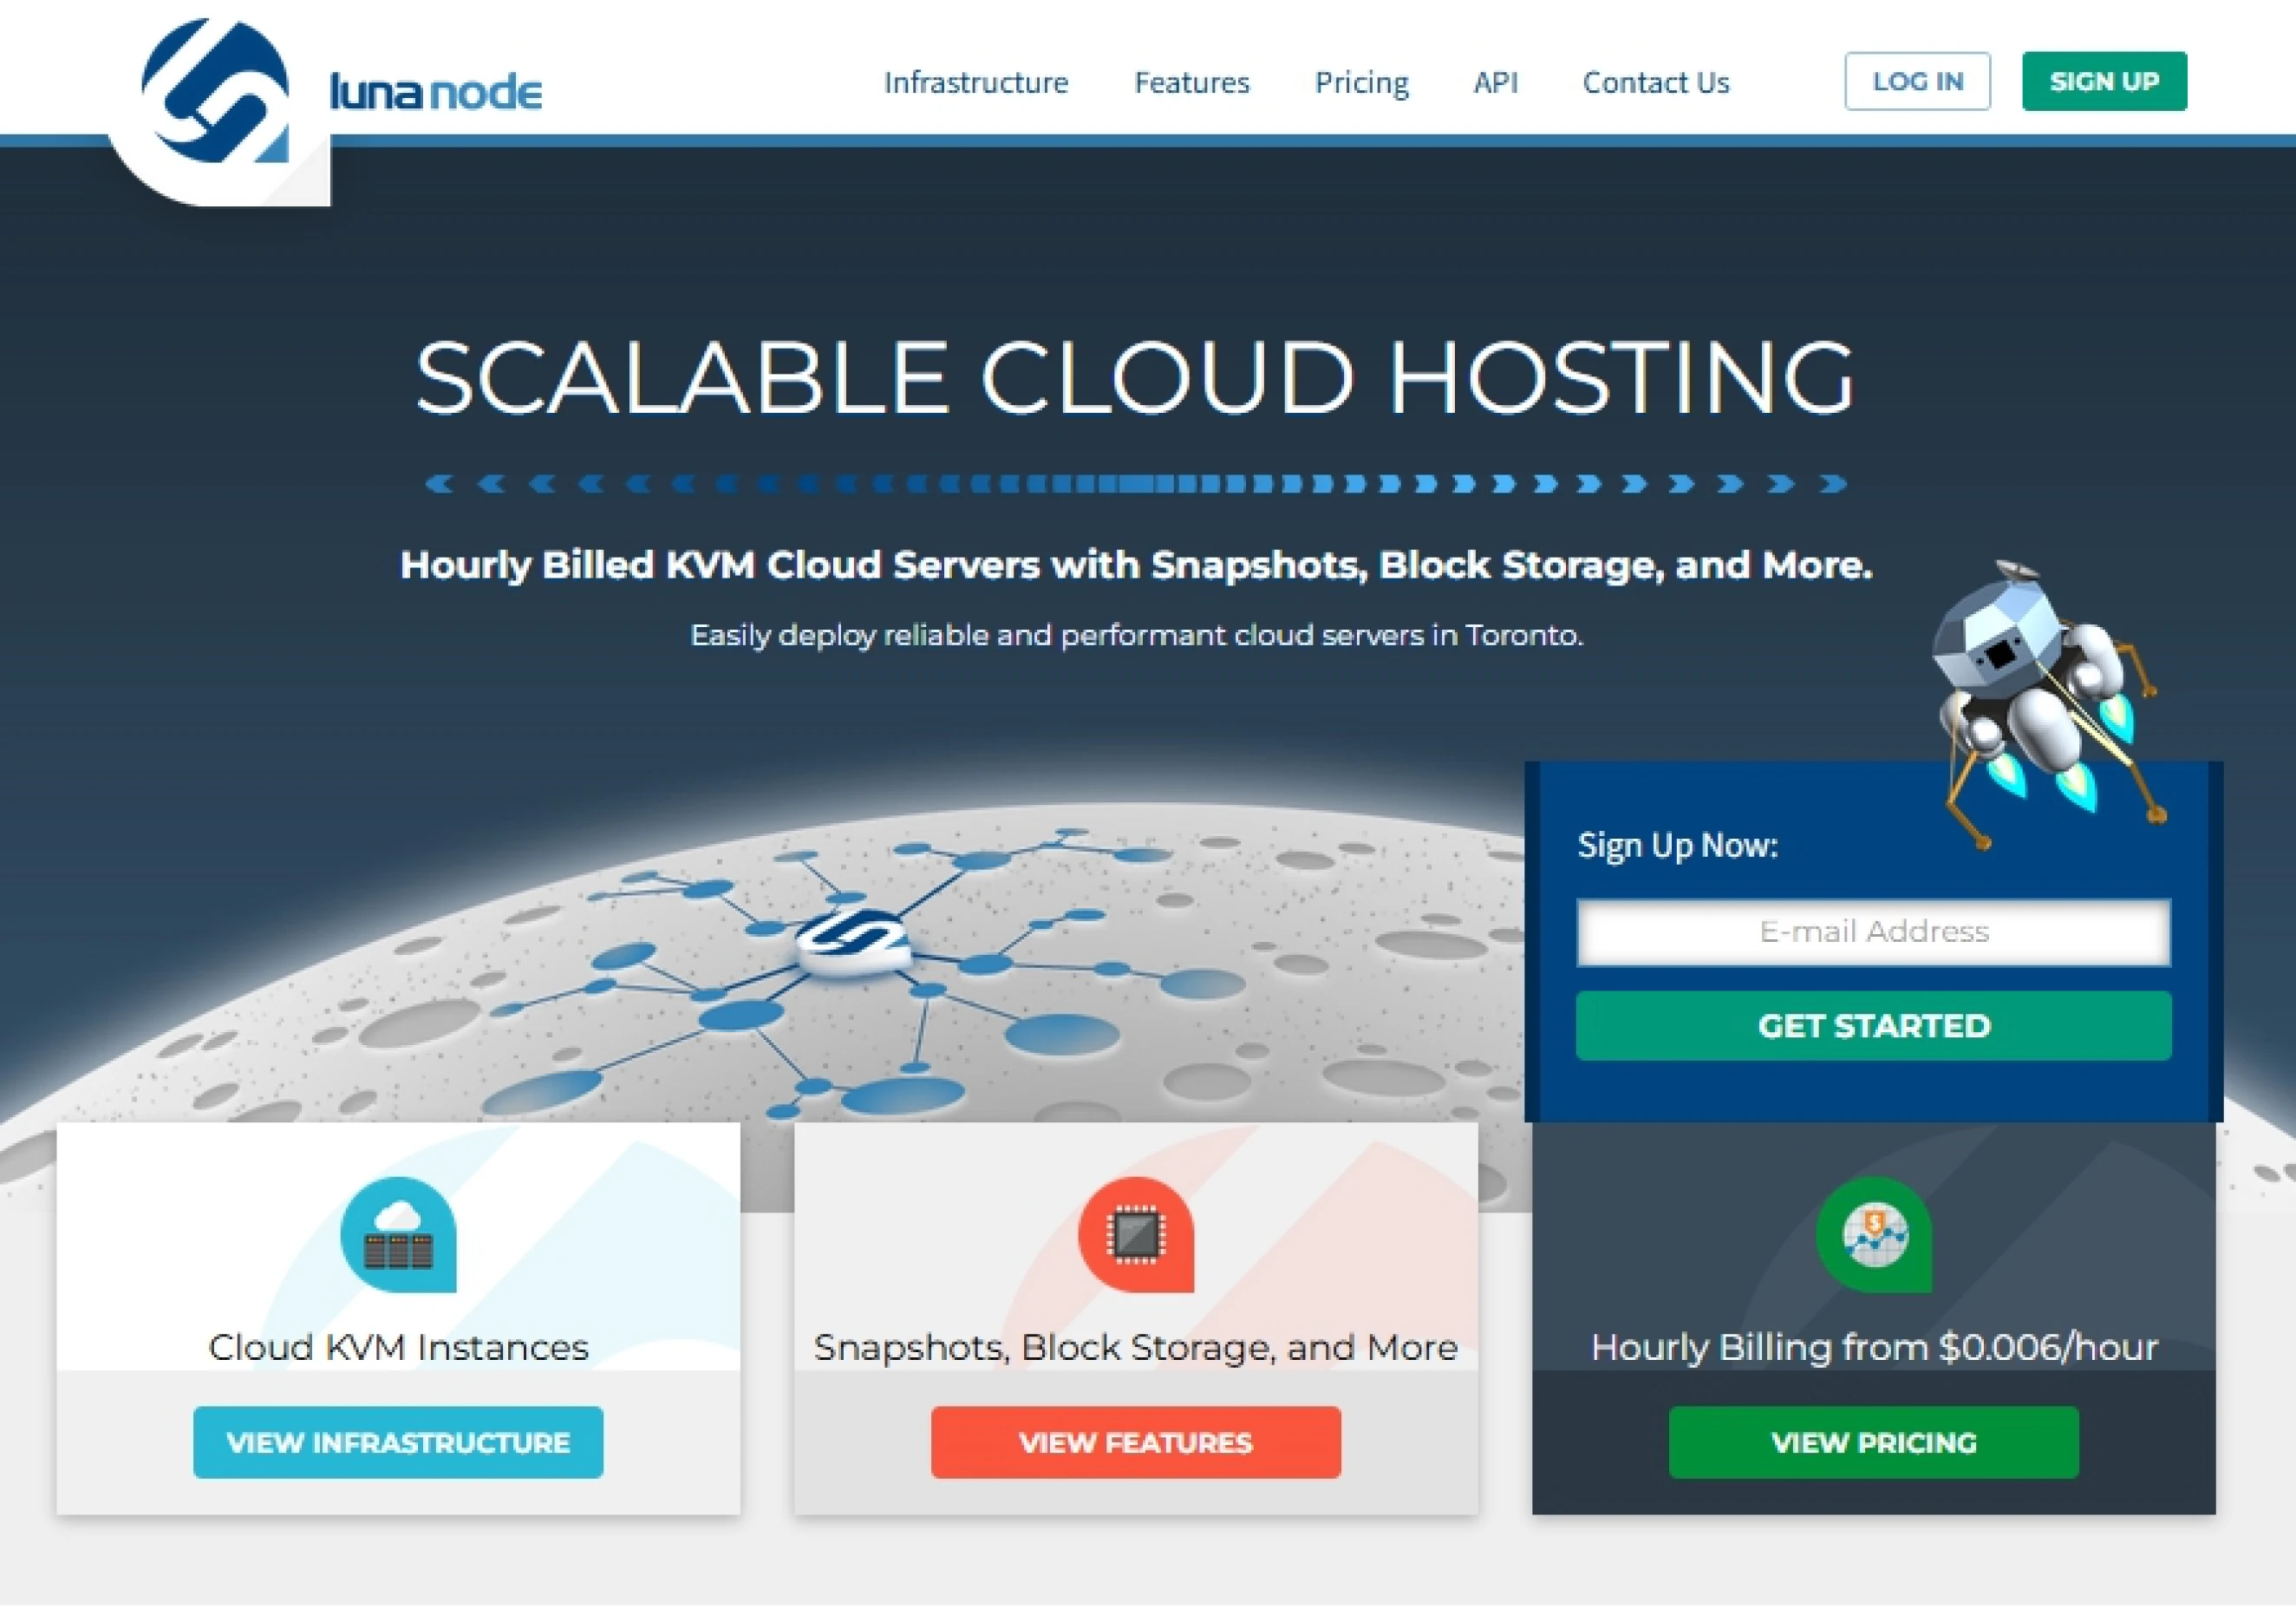Click the green pricing chart icon

[1873, 1234]
